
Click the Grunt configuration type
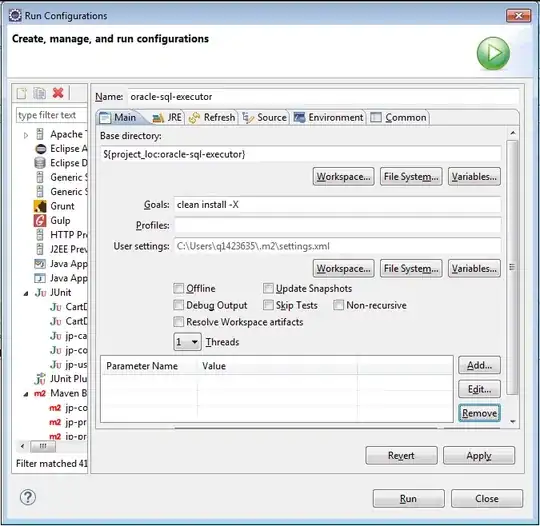(54, 206)
